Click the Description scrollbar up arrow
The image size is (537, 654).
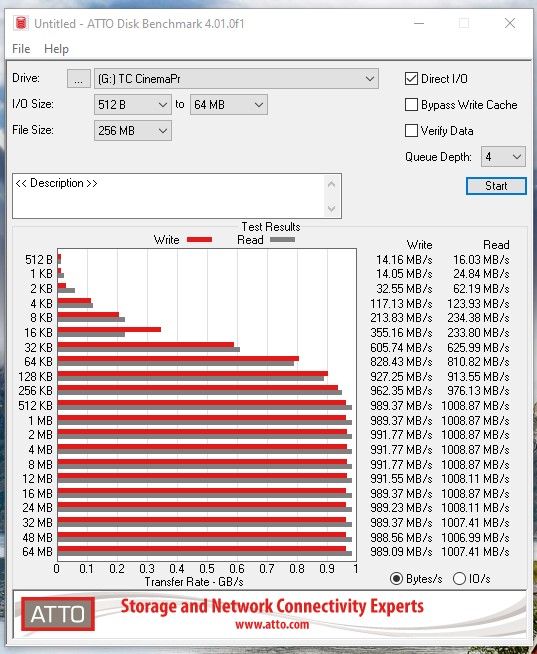click(x=331, y=184)
